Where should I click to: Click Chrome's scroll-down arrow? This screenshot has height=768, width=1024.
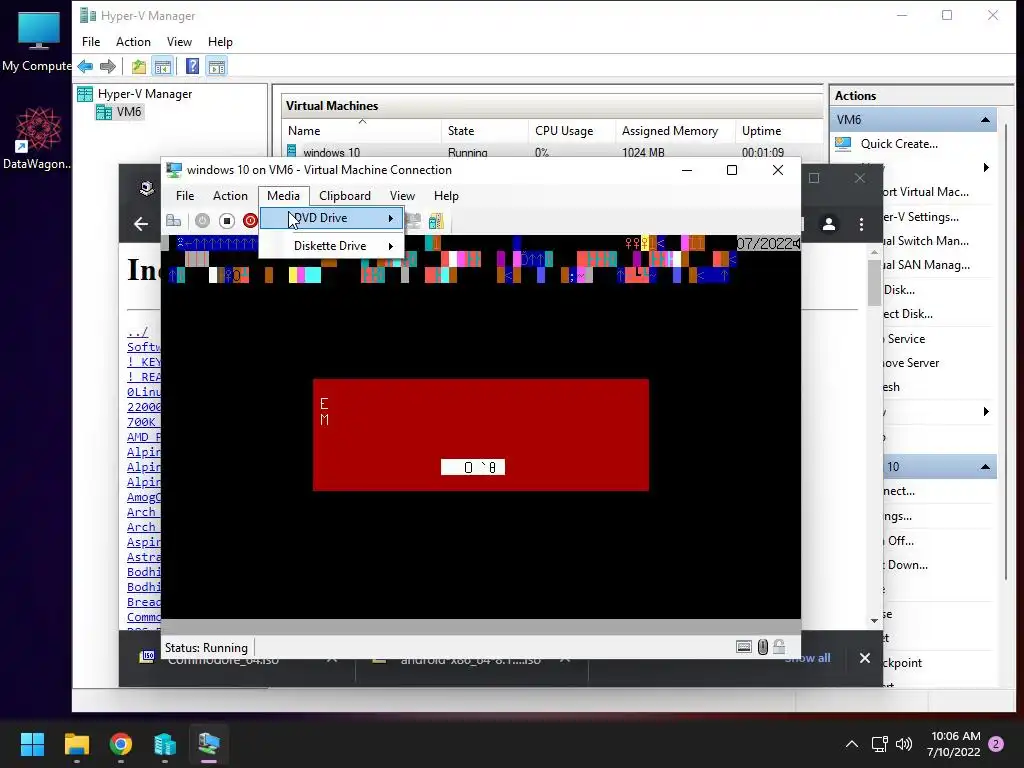874,620
